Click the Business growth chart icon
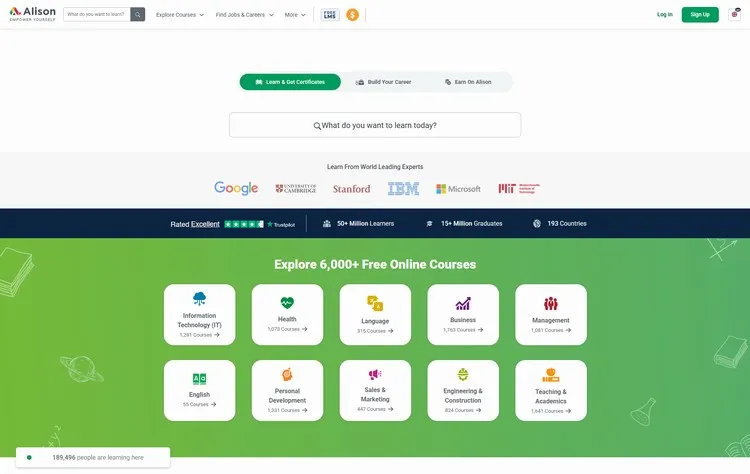The width and height of the screenshot is (750, 474). 463,303
